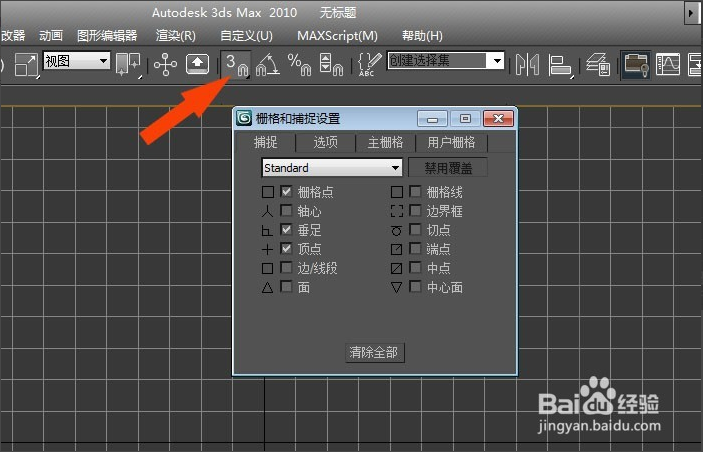Toggle the 3D snaps button
This screenshot has width=703, height=452.
point(236,64)
